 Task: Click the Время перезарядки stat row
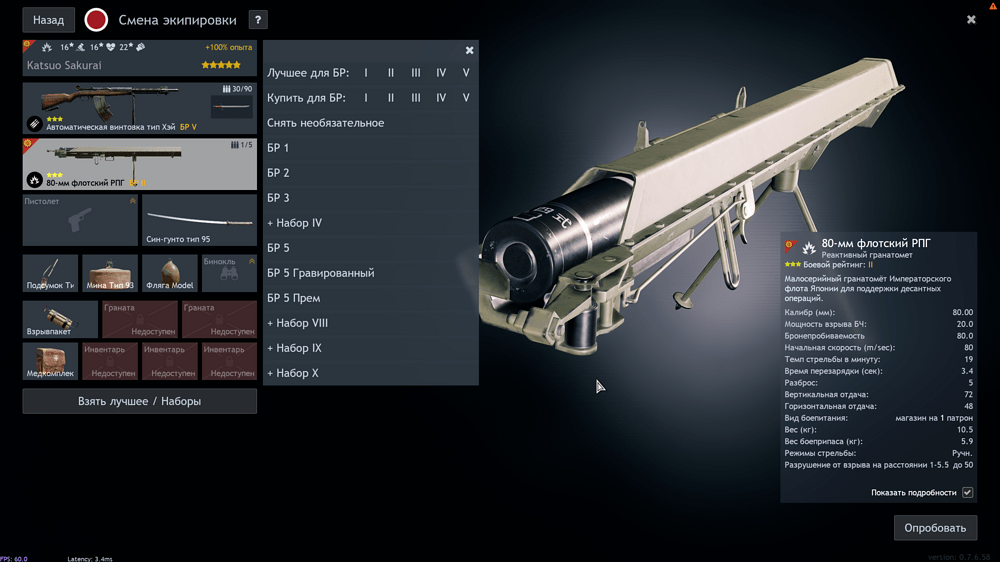878,371
